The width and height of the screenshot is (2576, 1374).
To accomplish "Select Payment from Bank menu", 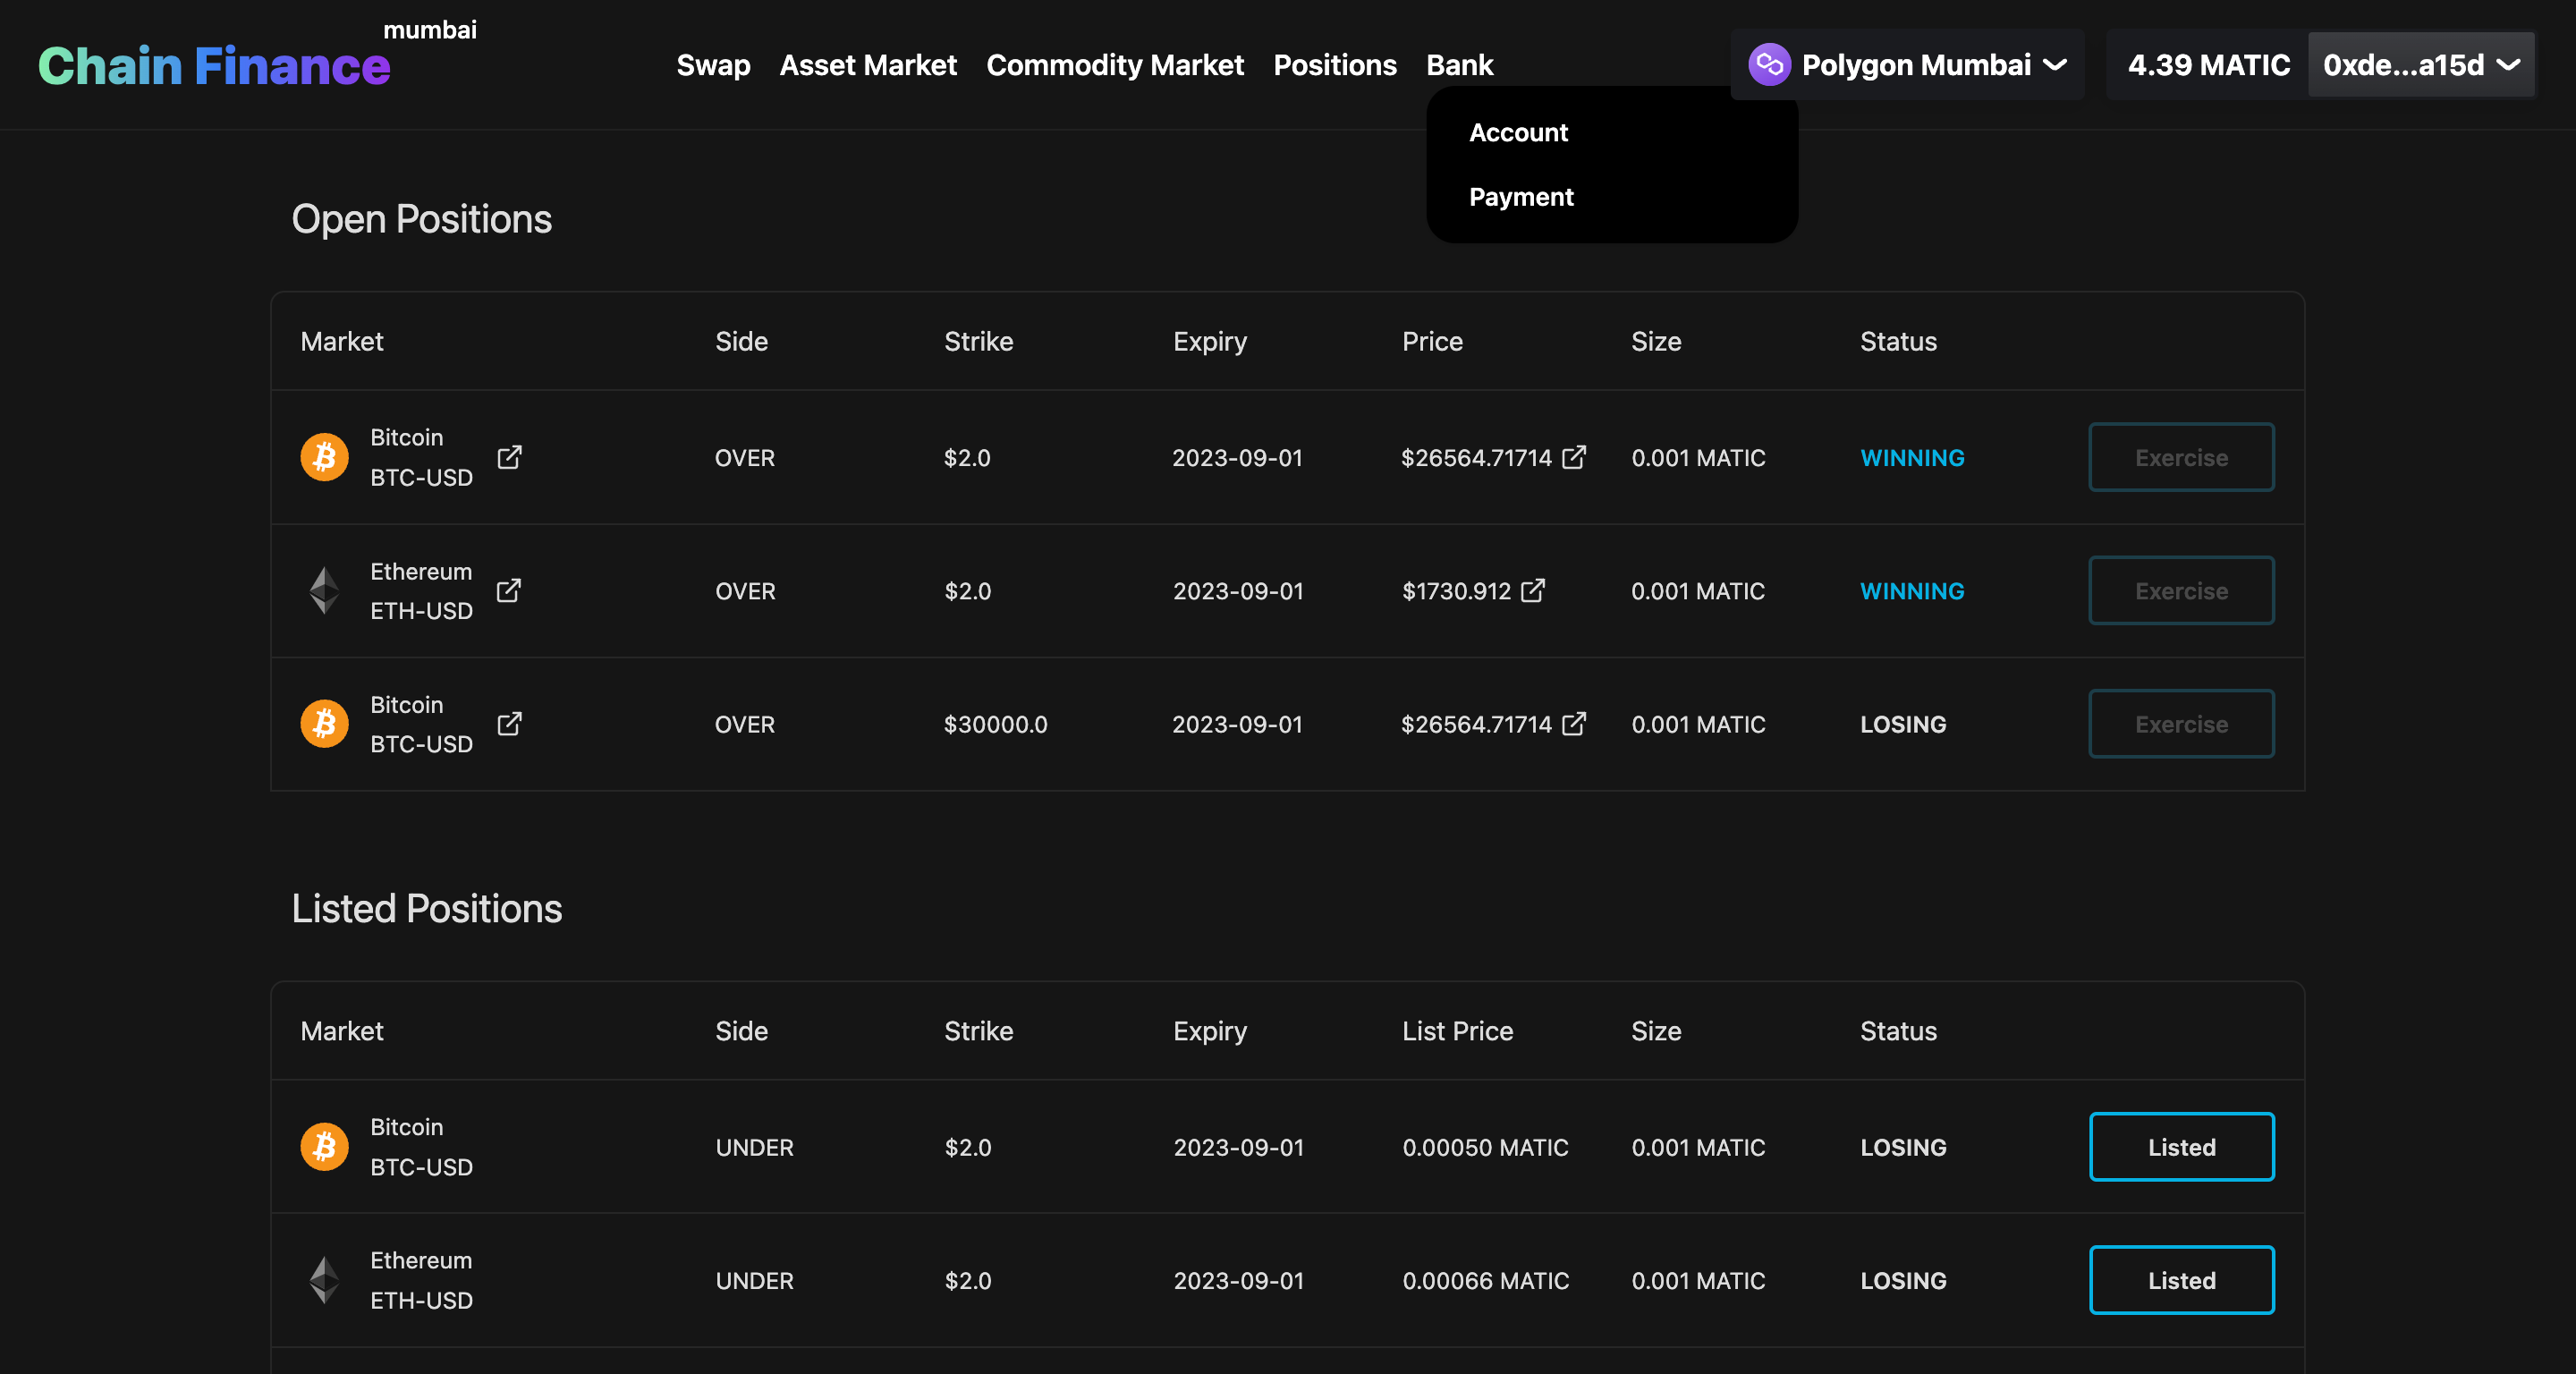I will click(x=1521, y=197).
